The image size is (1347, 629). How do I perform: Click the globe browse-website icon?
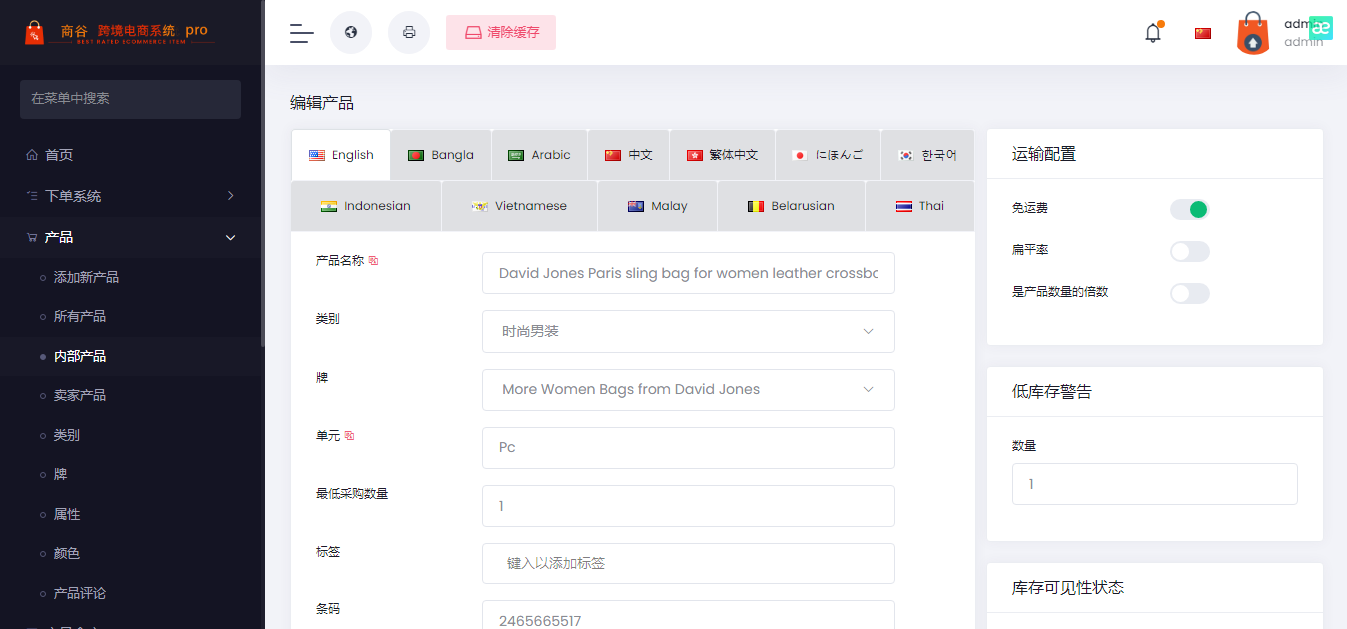(351, 32)
